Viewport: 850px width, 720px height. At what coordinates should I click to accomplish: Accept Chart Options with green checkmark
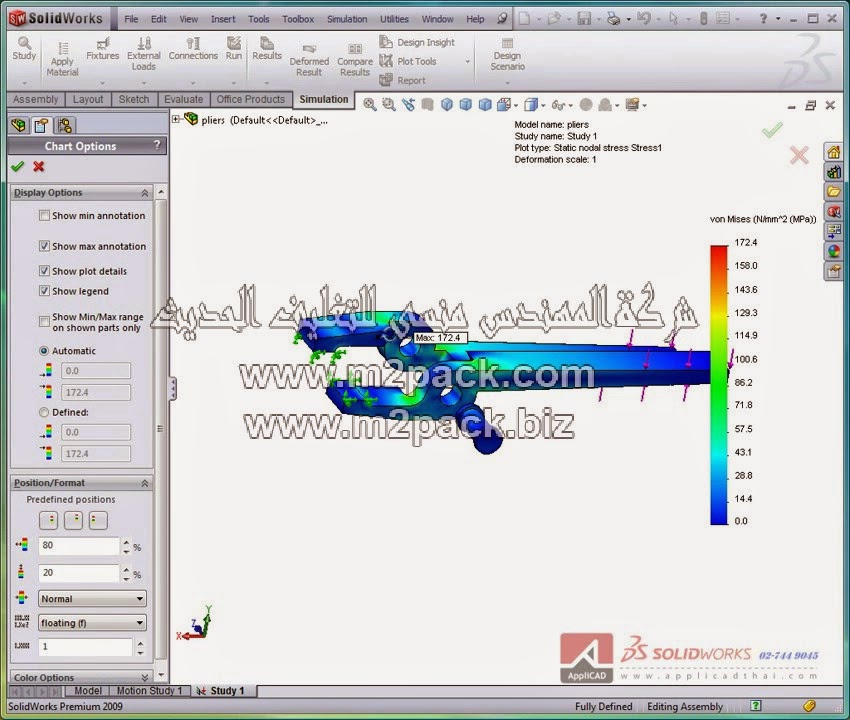click(x=18, y=166)
